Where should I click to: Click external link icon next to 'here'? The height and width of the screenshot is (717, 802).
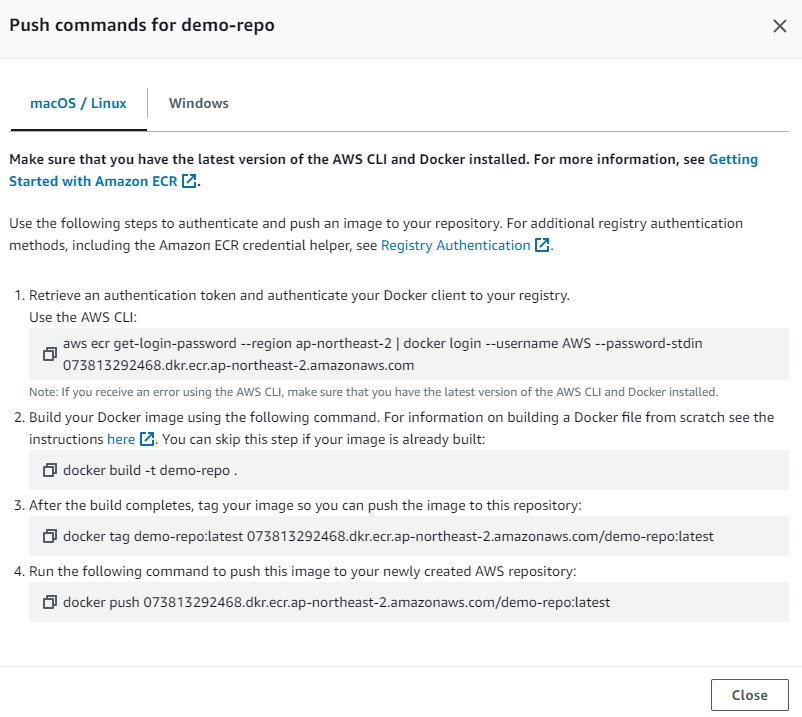coord(147,439)
